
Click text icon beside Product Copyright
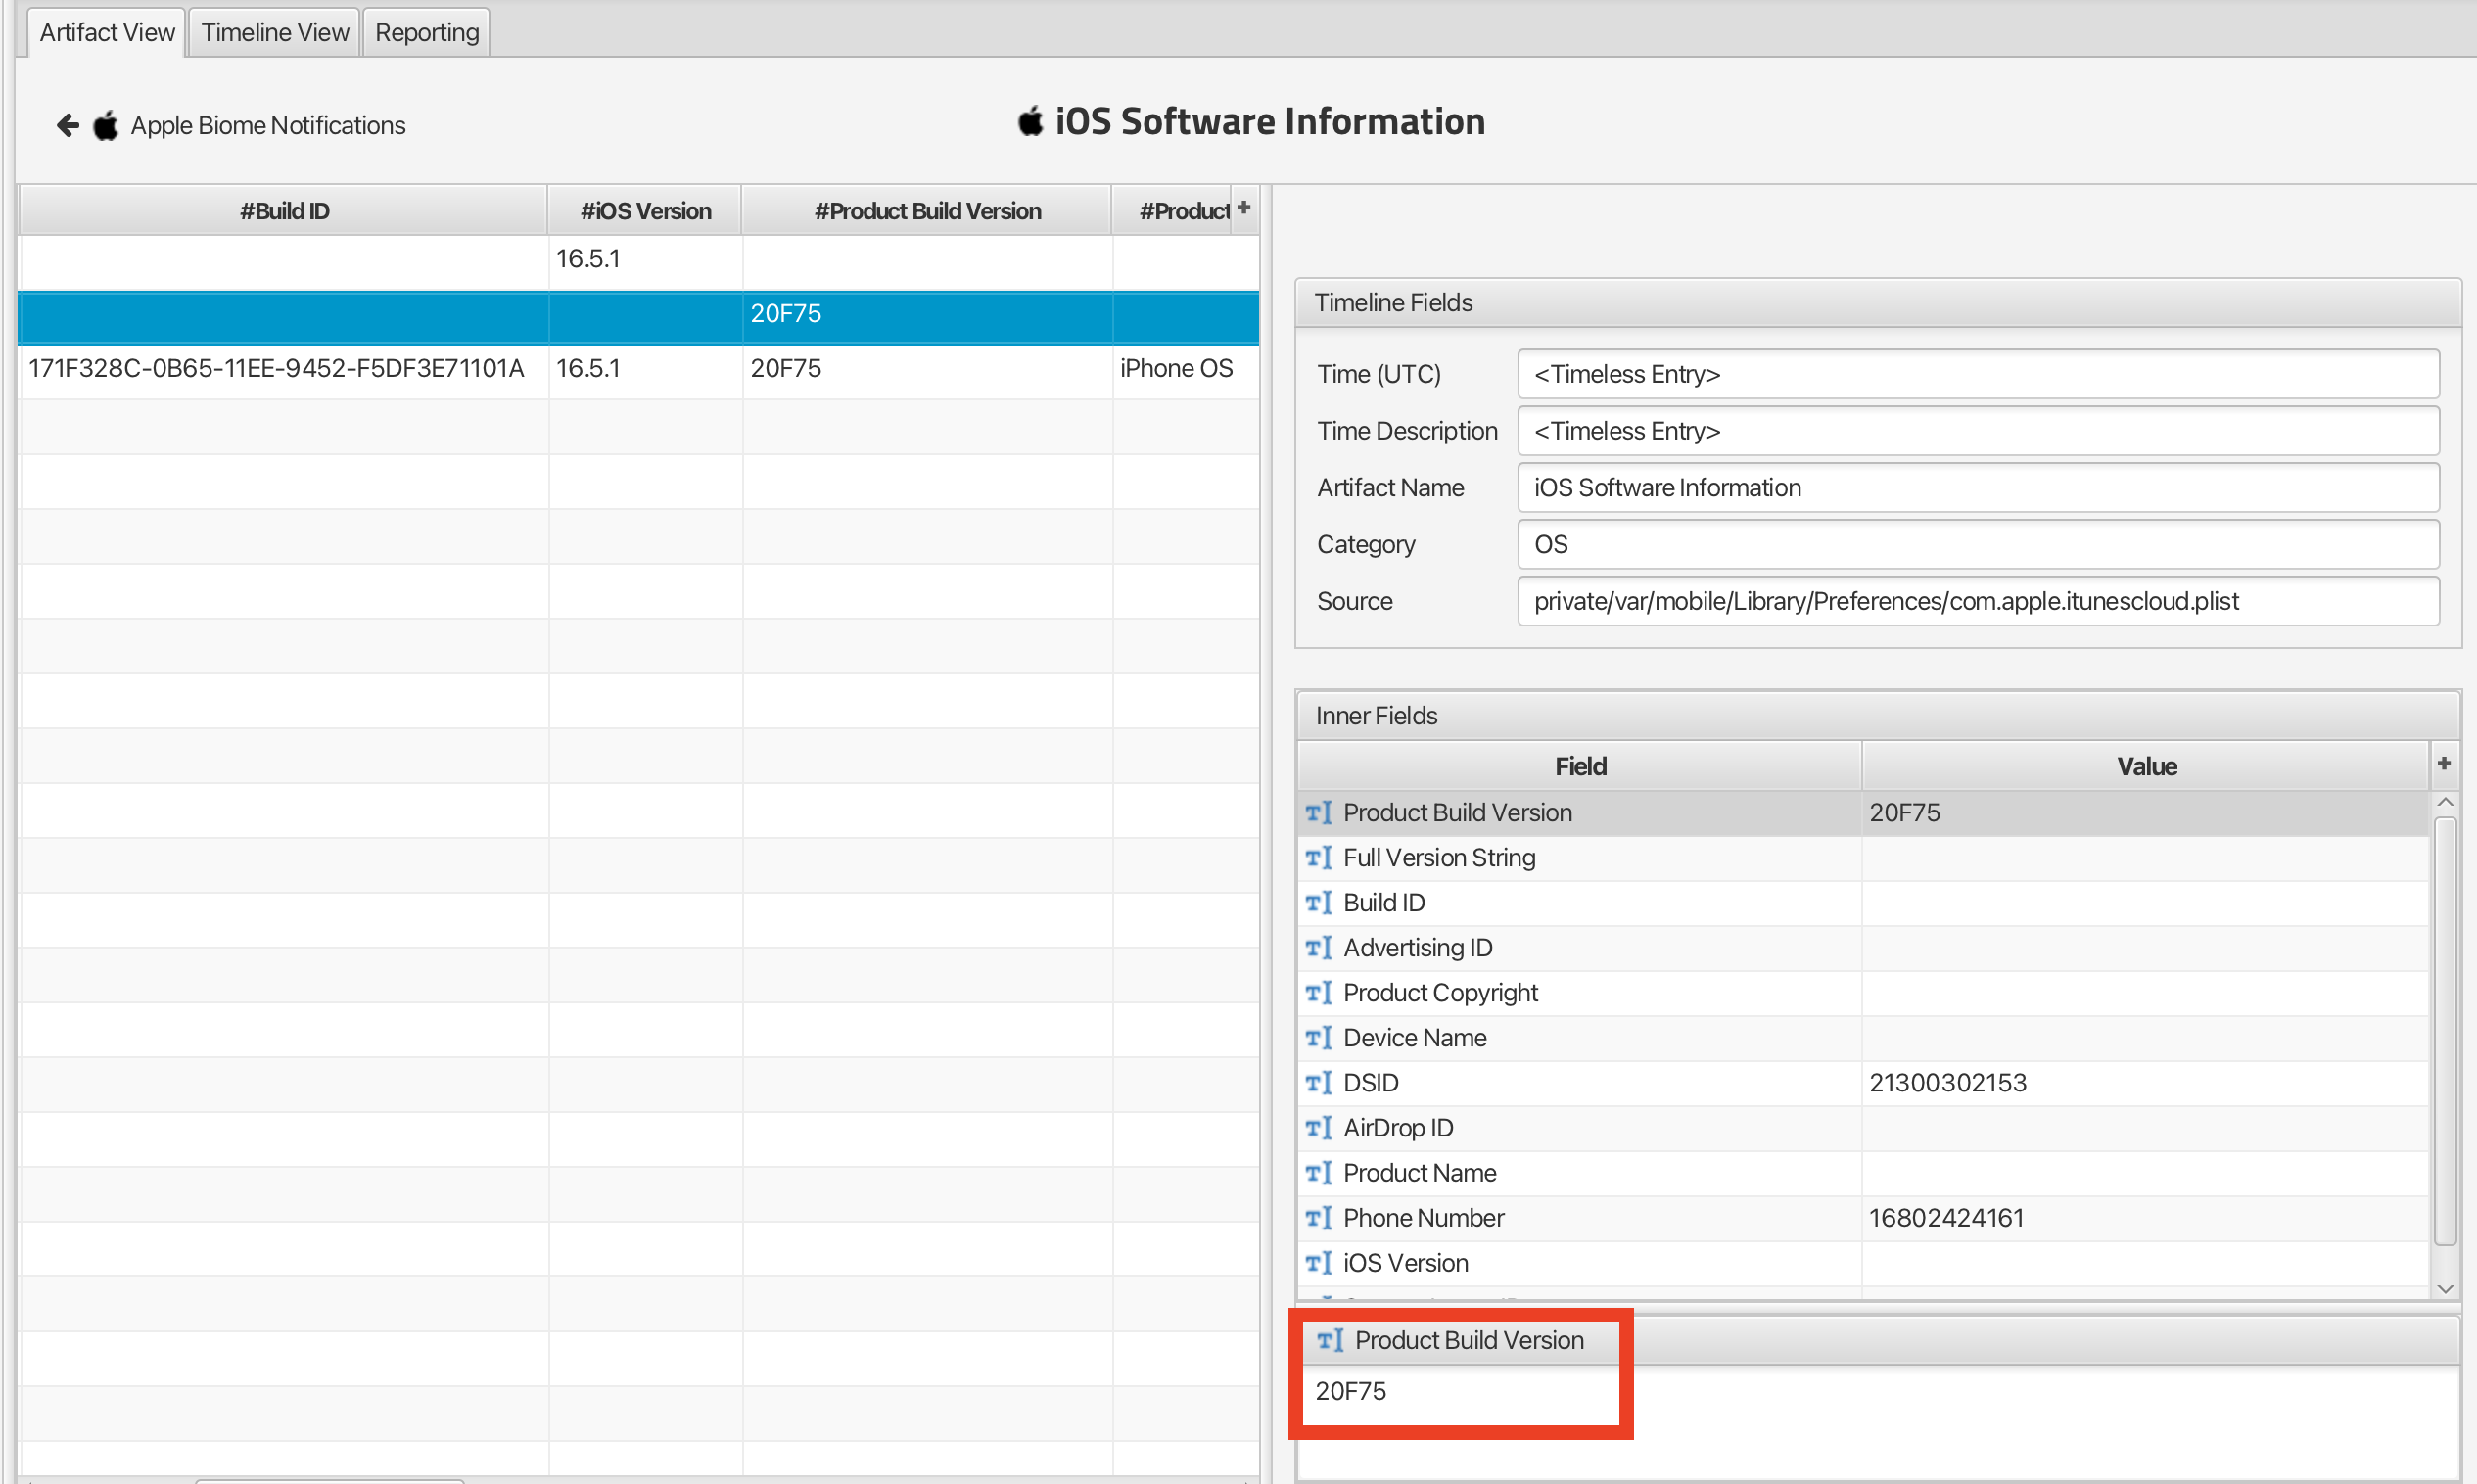coord(1318,993)
